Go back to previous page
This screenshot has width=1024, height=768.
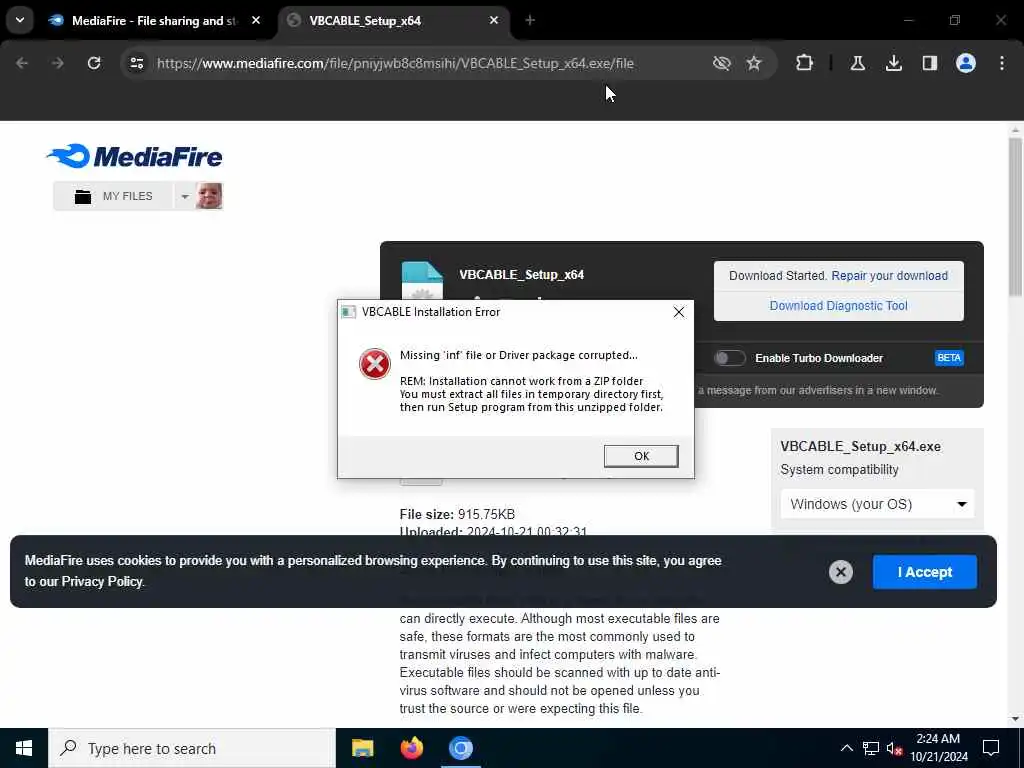click(x=22, y=63)
